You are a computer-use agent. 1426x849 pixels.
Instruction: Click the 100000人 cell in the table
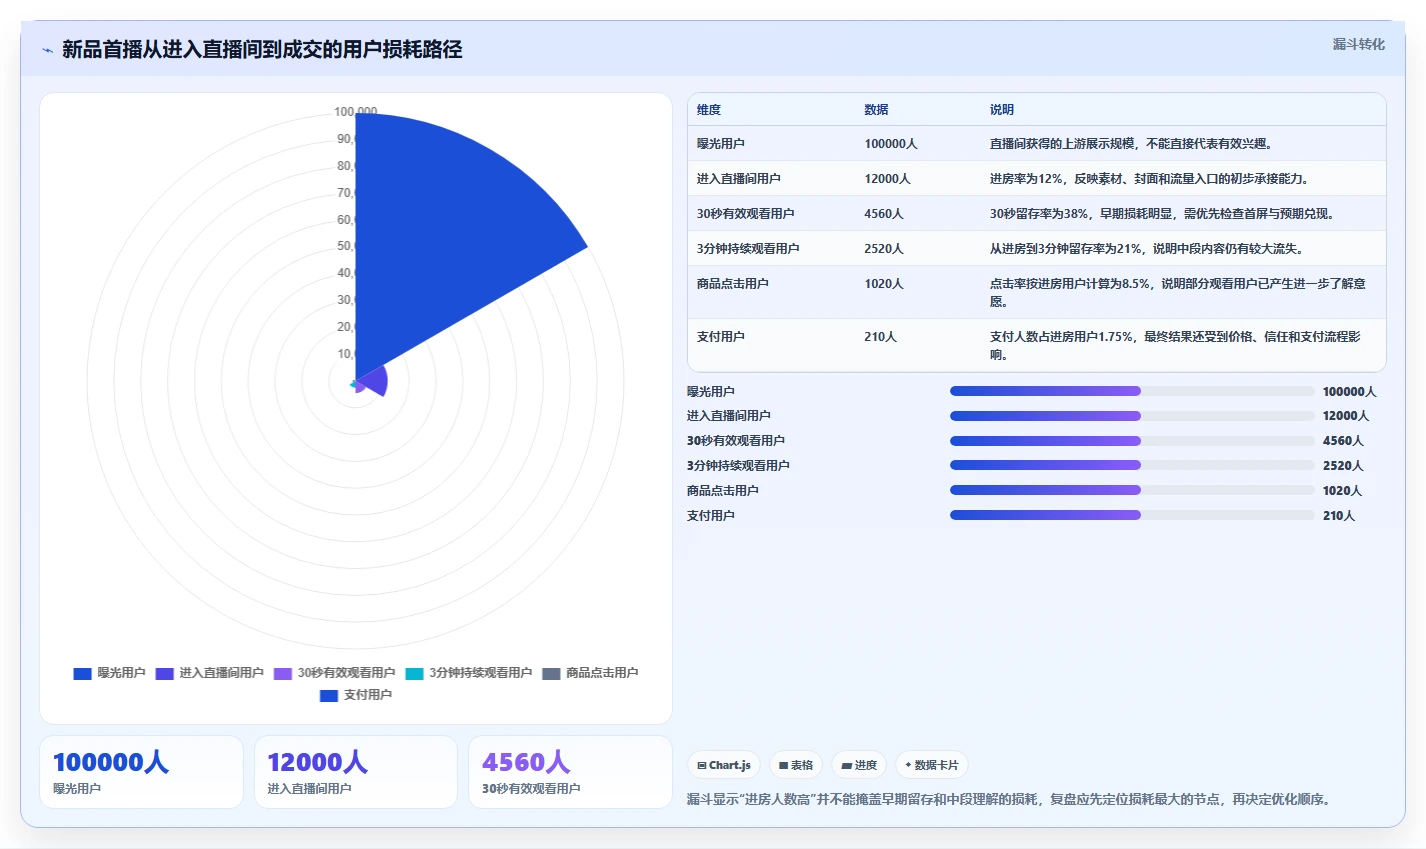click(x=891, y=144)
